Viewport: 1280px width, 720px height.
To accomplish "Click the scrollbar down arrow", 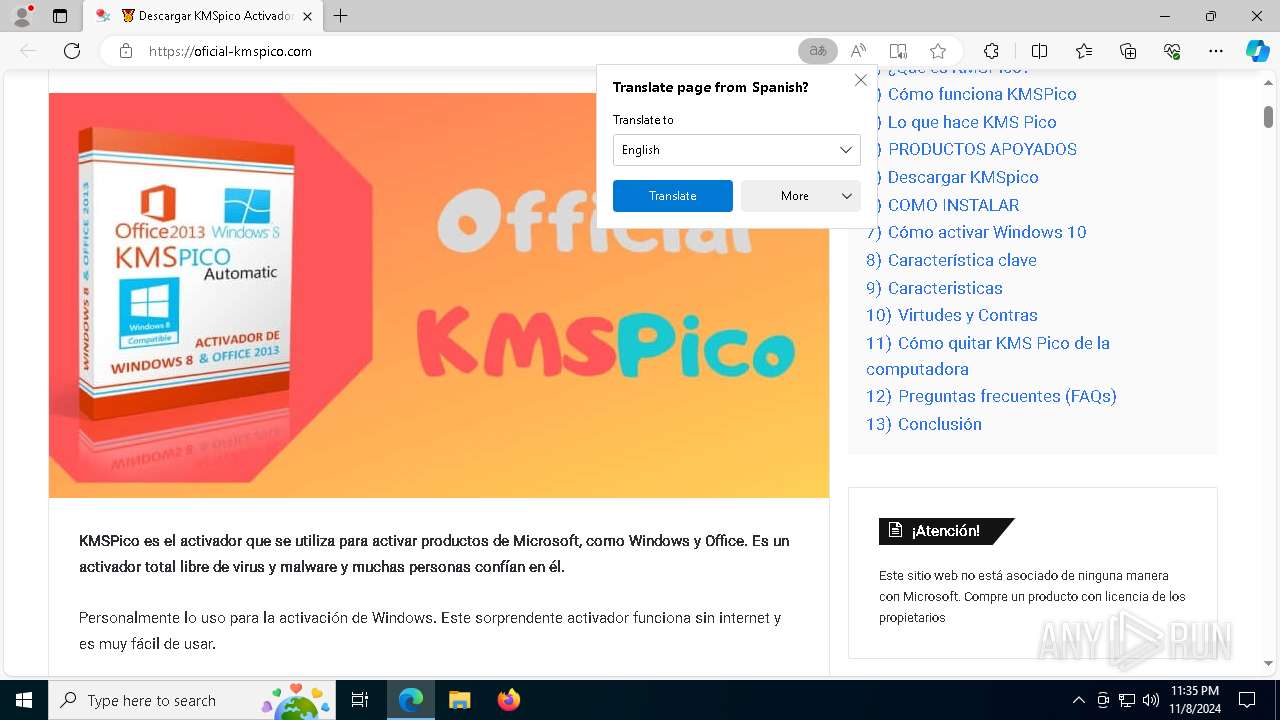I will click(x=1268, y=663).
